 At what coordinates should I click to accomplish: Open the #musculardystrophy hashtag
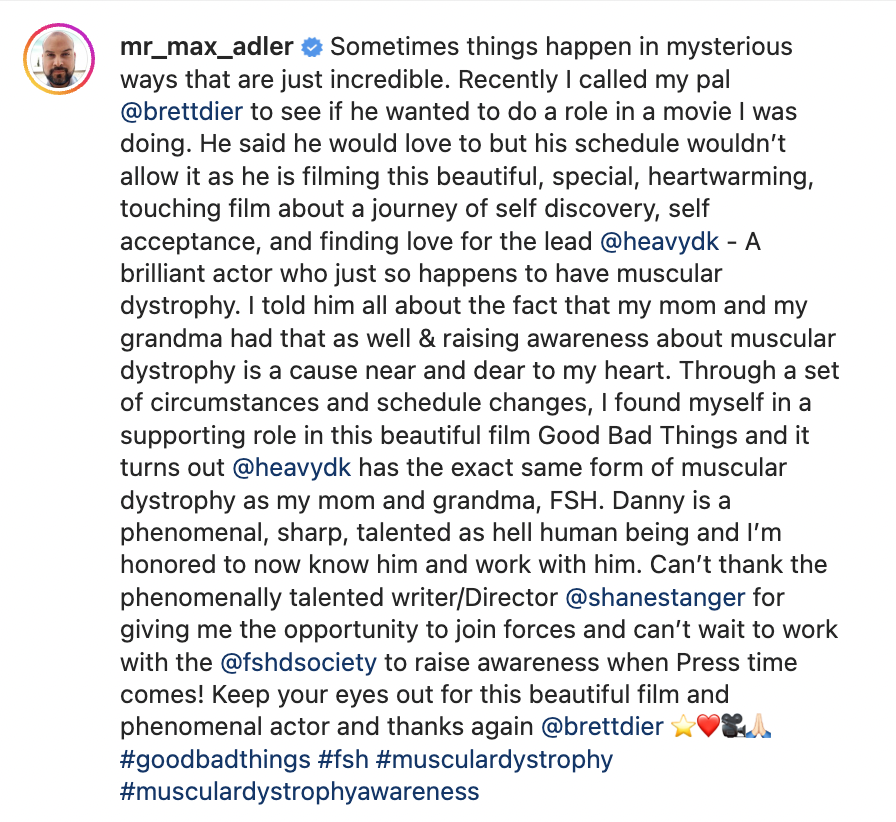click(x=494, y=760)
